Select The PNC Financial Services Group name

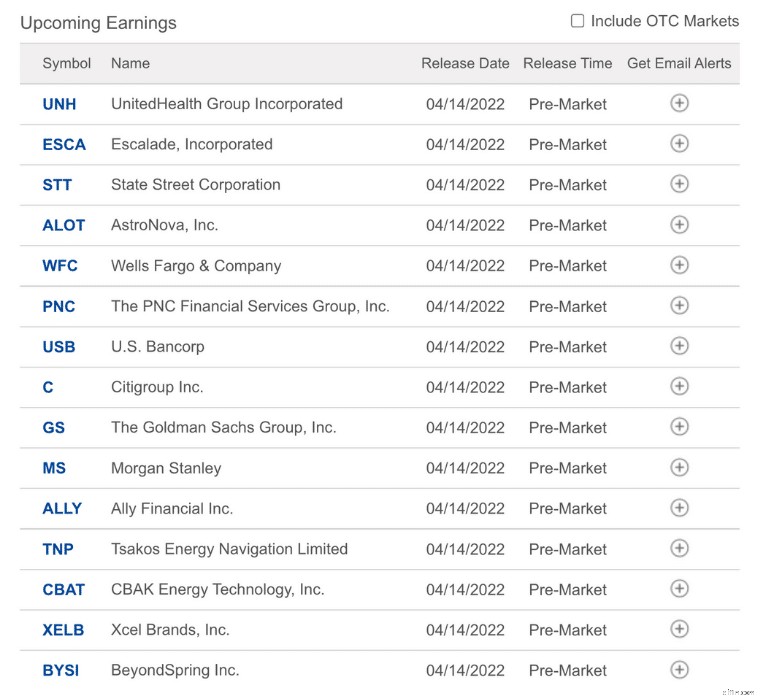pyautogui.click(x=250, y=306)
